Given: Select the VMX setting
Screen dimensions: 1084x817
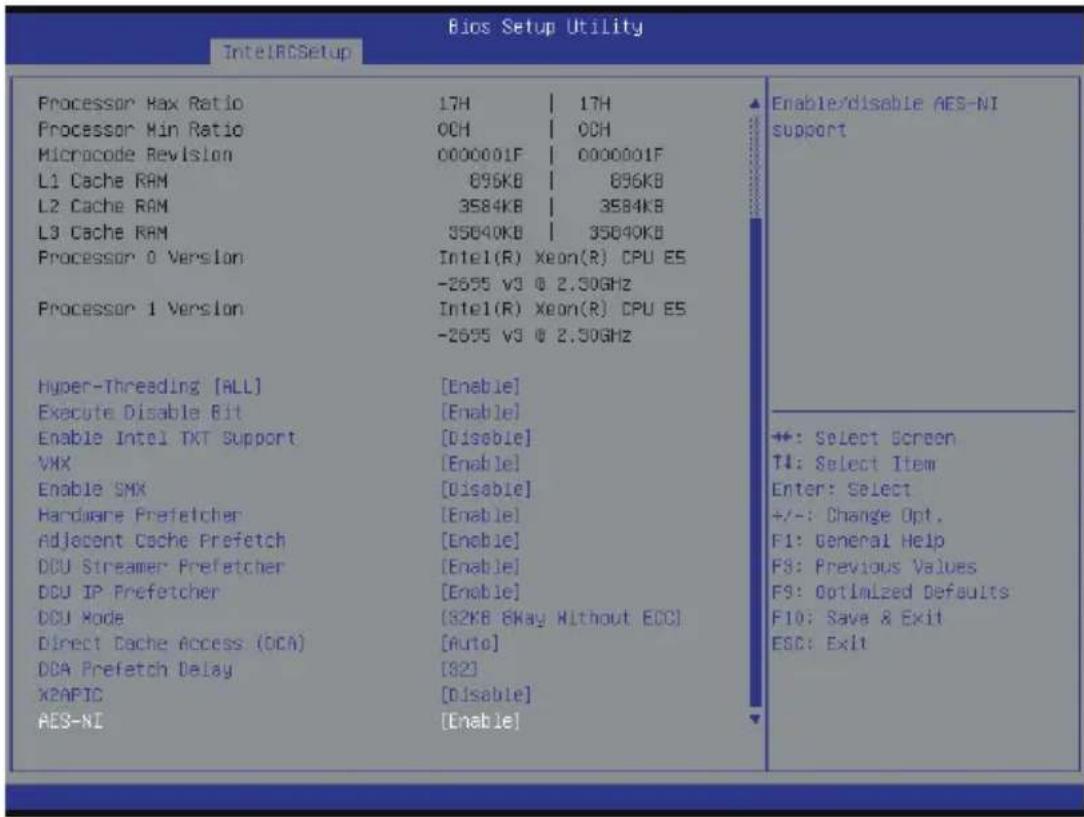Looking at the screenshot, I should click(x=54, y=464).
